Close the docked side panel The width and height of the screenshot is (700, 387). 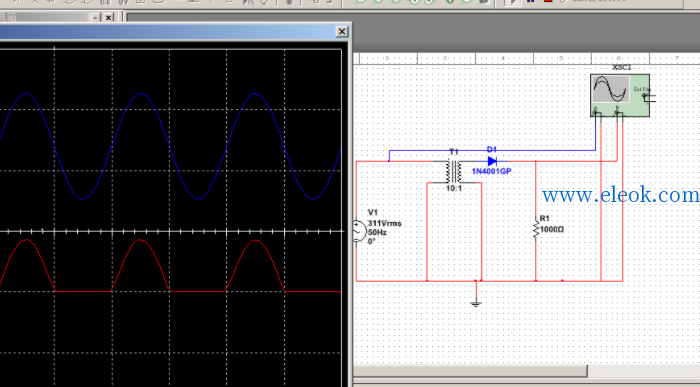click(108, 17)
